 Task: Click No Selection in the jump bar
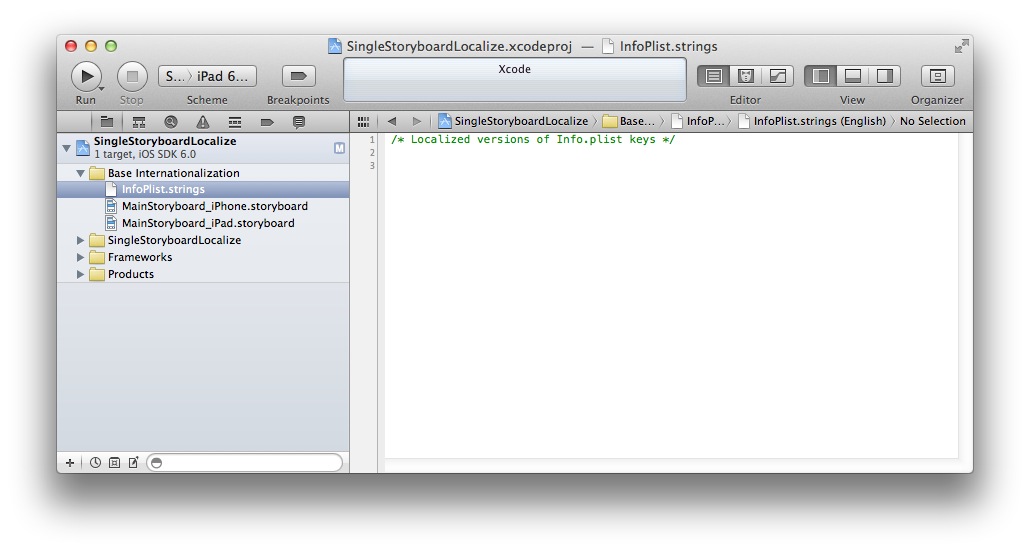pyautogui.click(x=933, y=121)
